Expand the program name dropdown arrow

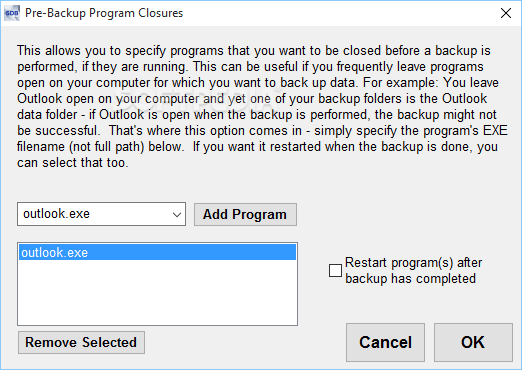pyautogui.click(x=177, y=214)
